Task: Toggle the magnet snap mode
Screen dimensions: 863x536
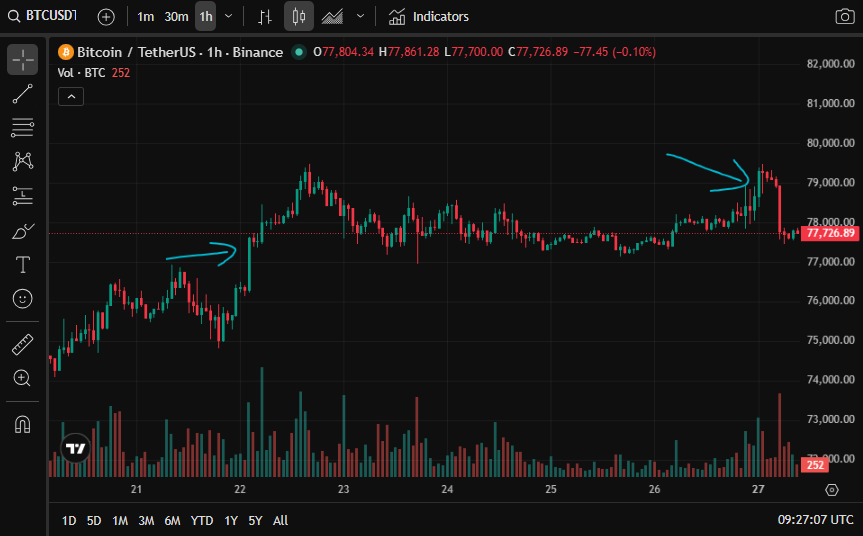Action: point(23,424)
